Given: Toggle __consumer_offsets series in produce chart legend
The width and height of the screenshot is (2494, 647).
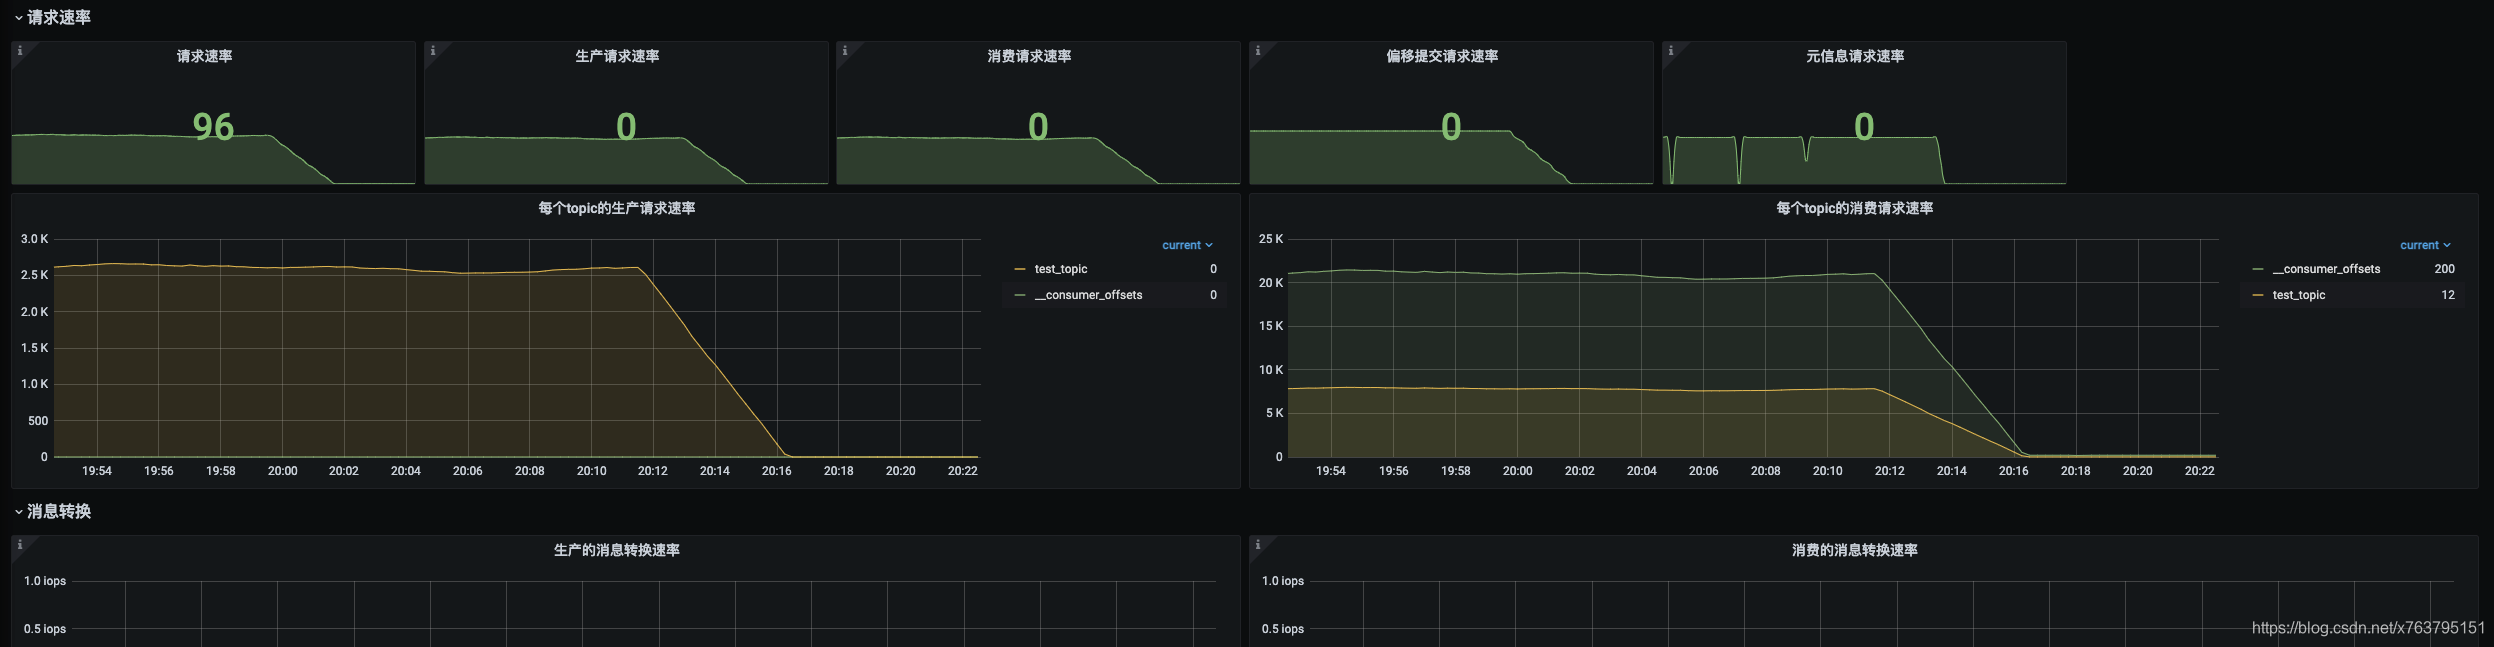Looking at the screenshot, I should coord(1088,295).
